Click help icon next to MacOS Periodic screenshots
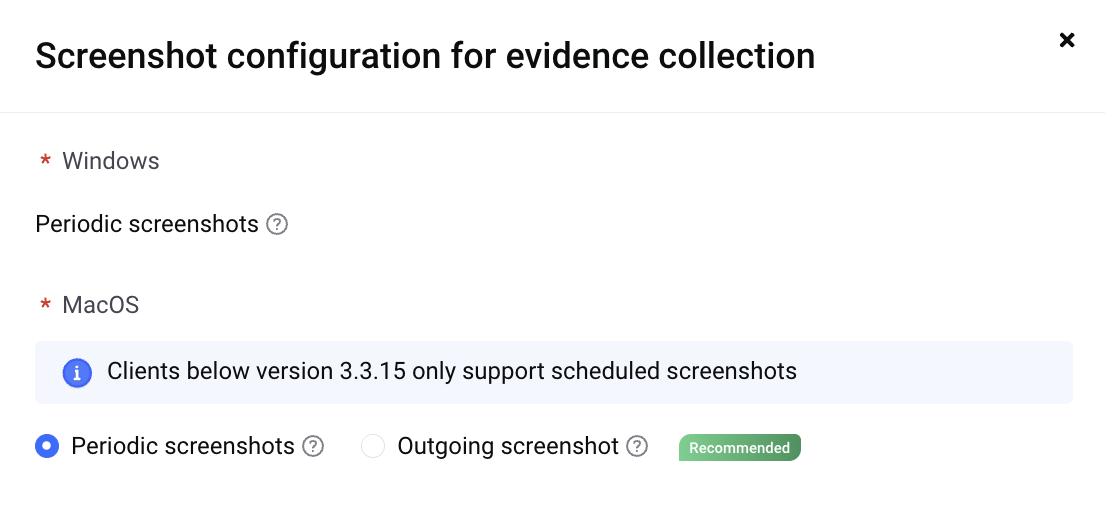This screenshot has width=1105, height=528. click(313, 446)
